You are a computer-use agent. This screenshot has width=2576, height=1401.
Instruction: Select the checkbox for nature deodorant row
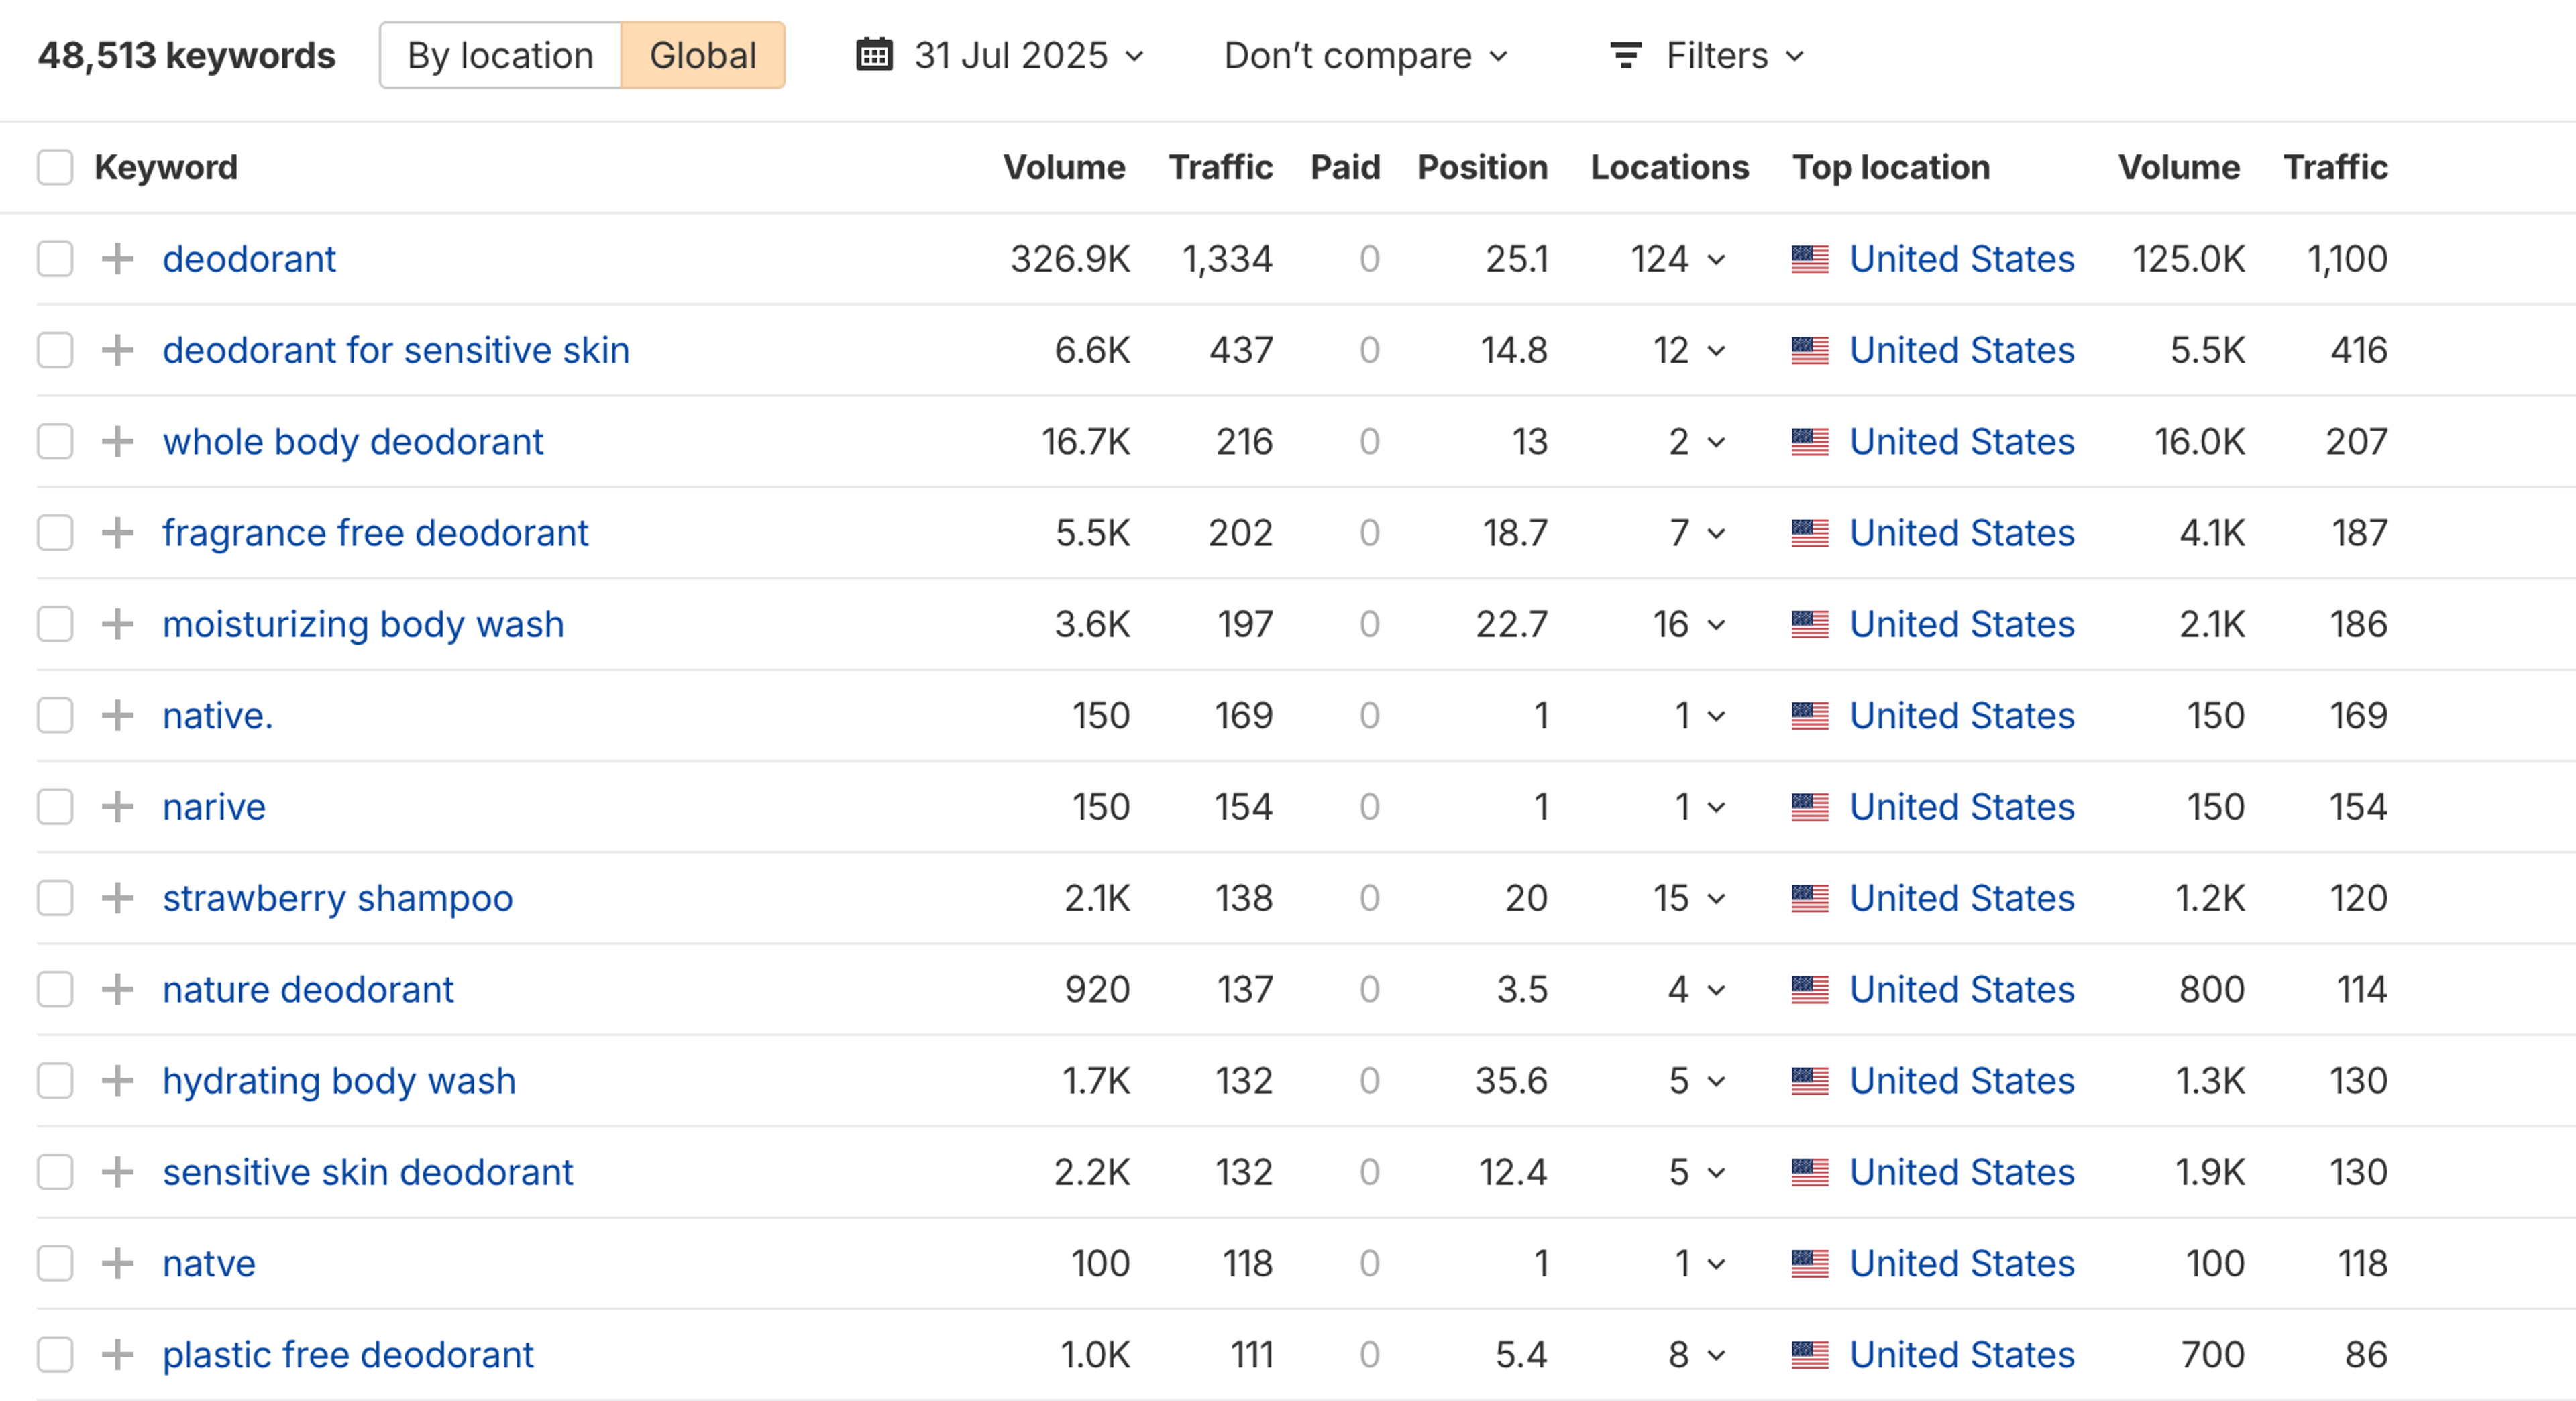click(55, 990)
